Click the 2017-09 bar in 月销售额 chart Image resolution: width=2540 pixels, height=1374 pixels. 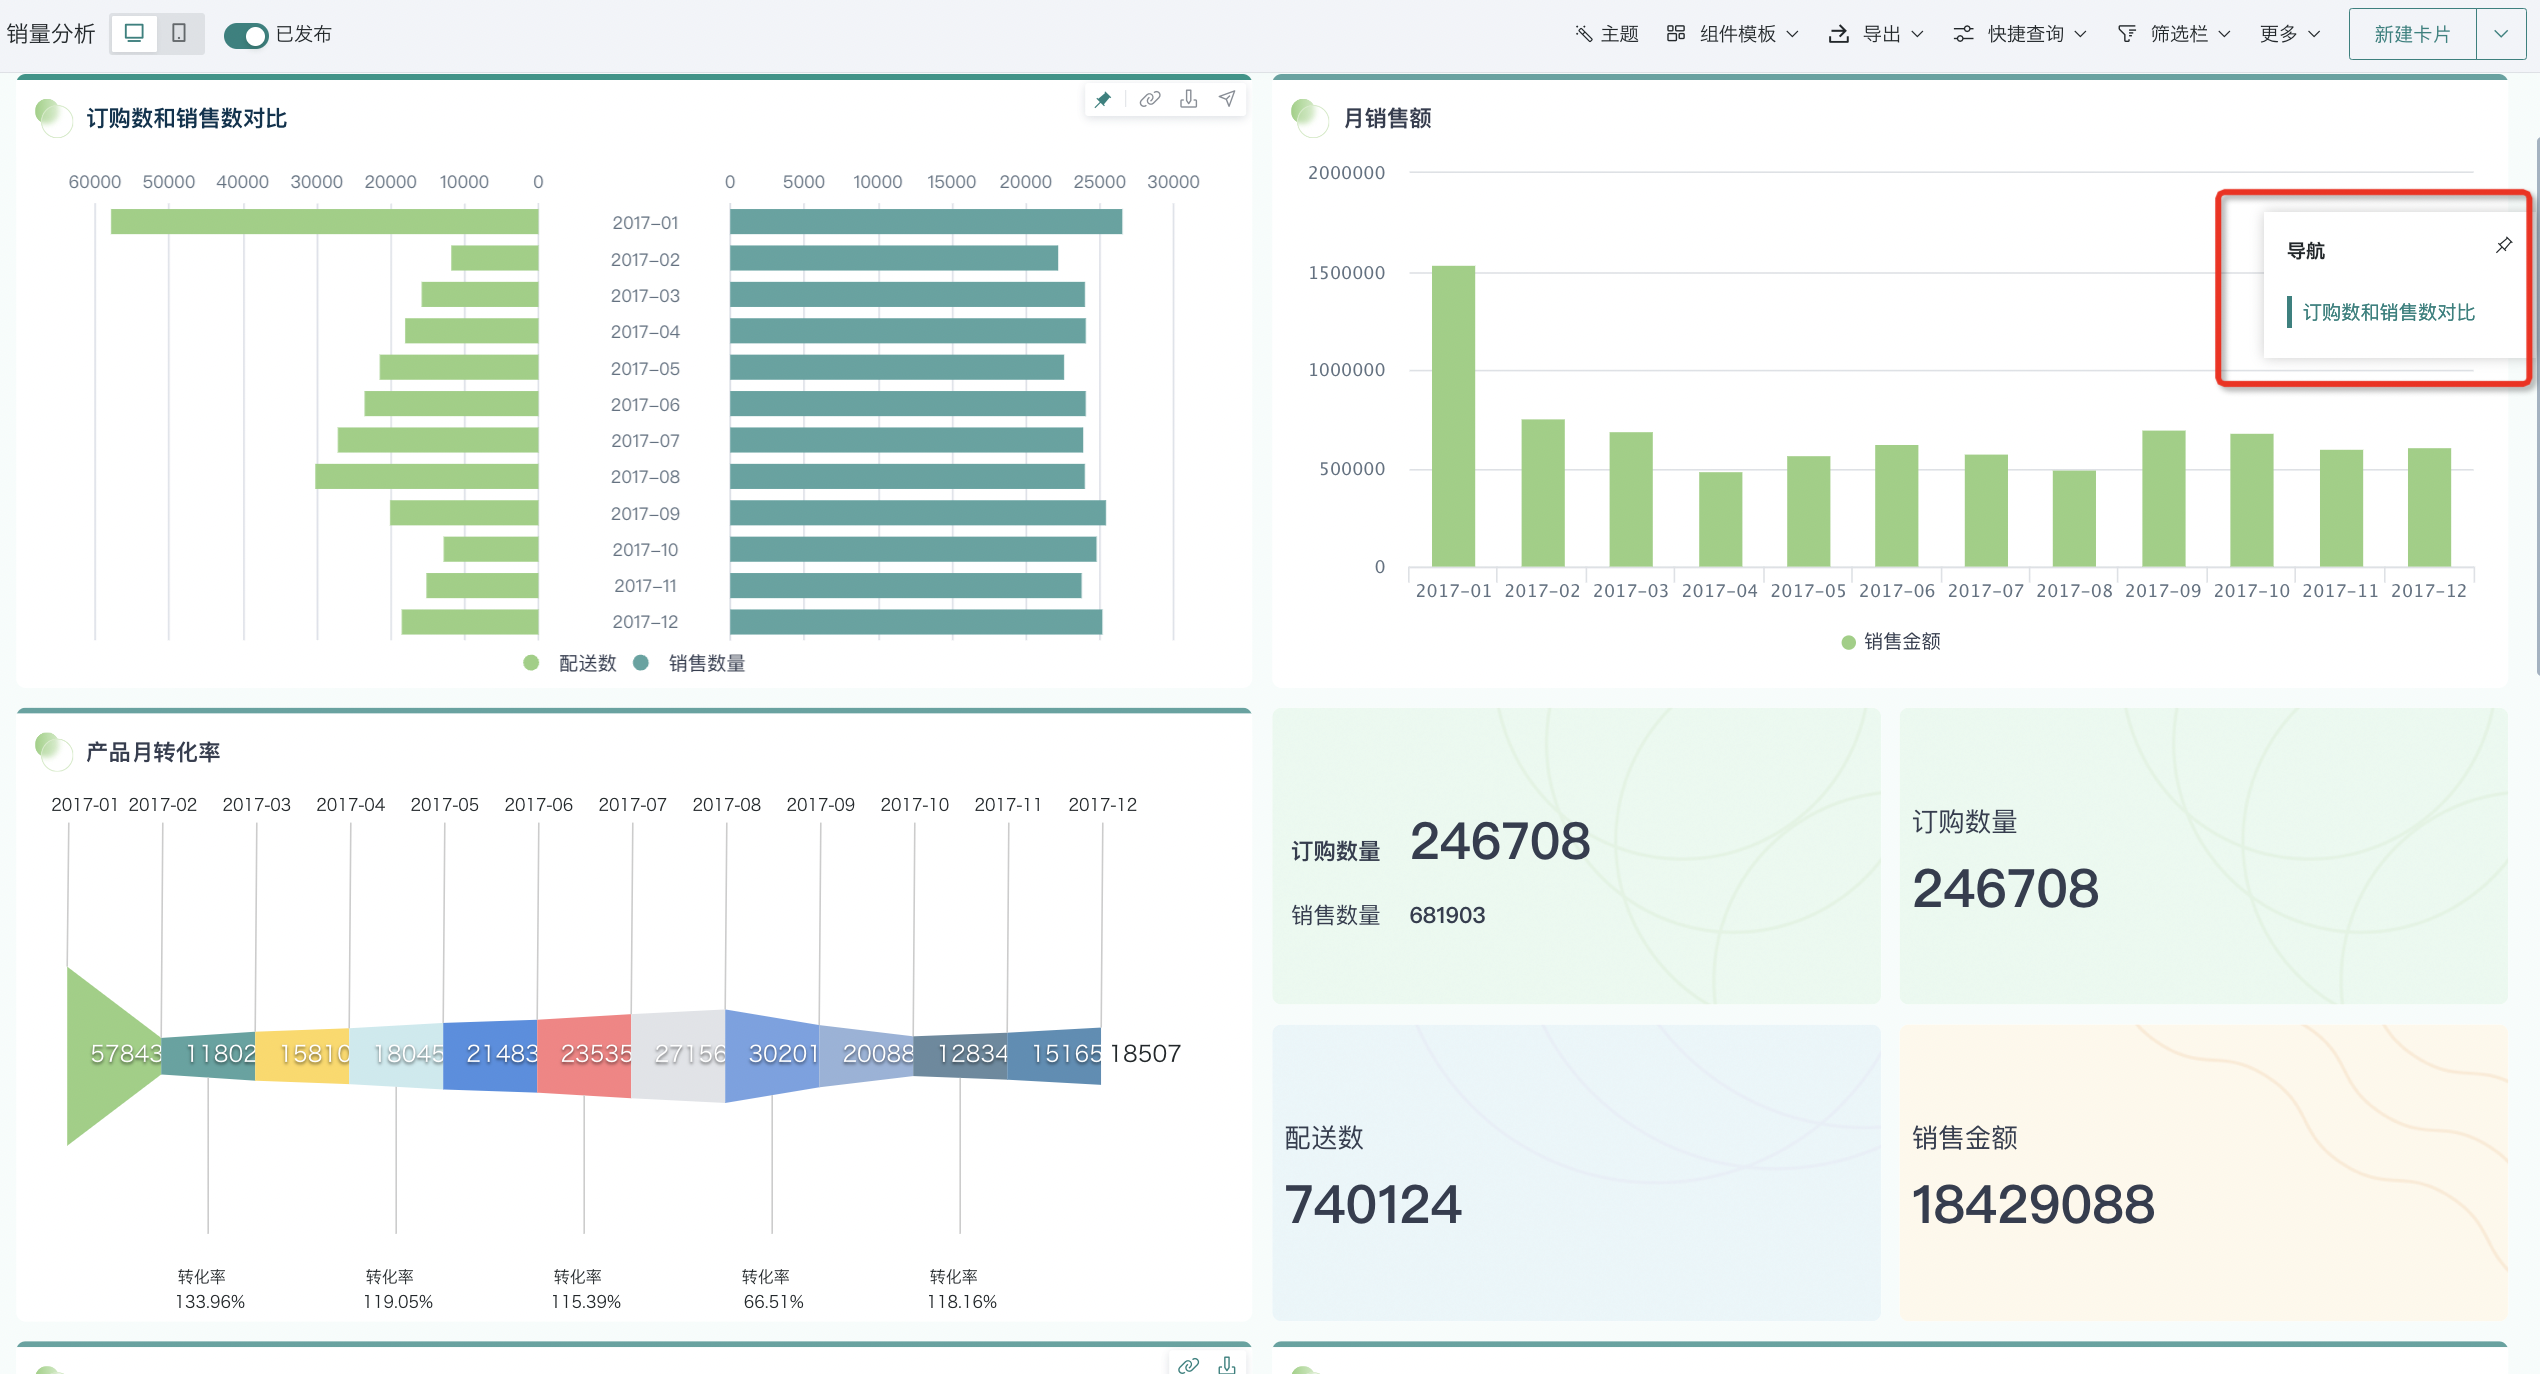[x=2163, y=499]
